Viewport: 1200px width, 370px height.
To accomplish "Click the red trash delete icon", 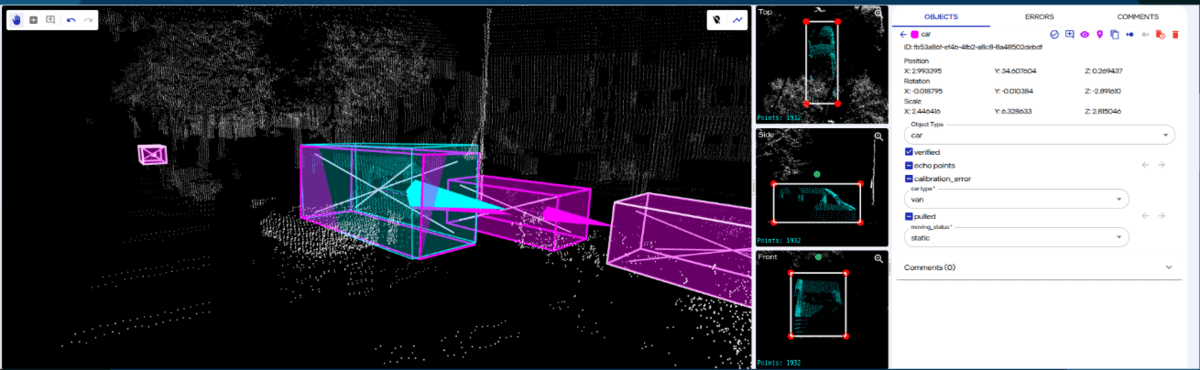I will click(1175, 34).
